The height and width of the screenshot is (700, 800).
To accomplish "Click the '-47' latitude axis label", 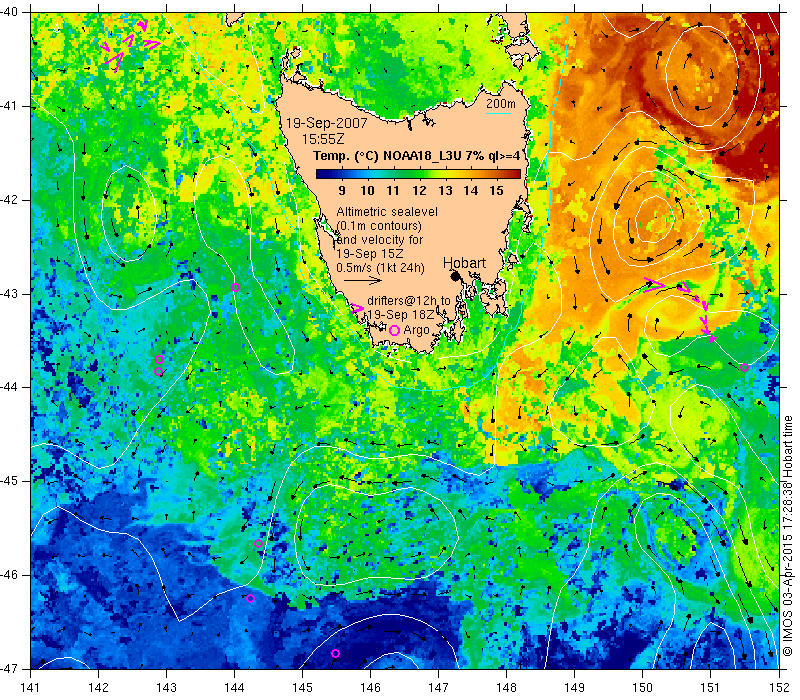I will 9,668.
